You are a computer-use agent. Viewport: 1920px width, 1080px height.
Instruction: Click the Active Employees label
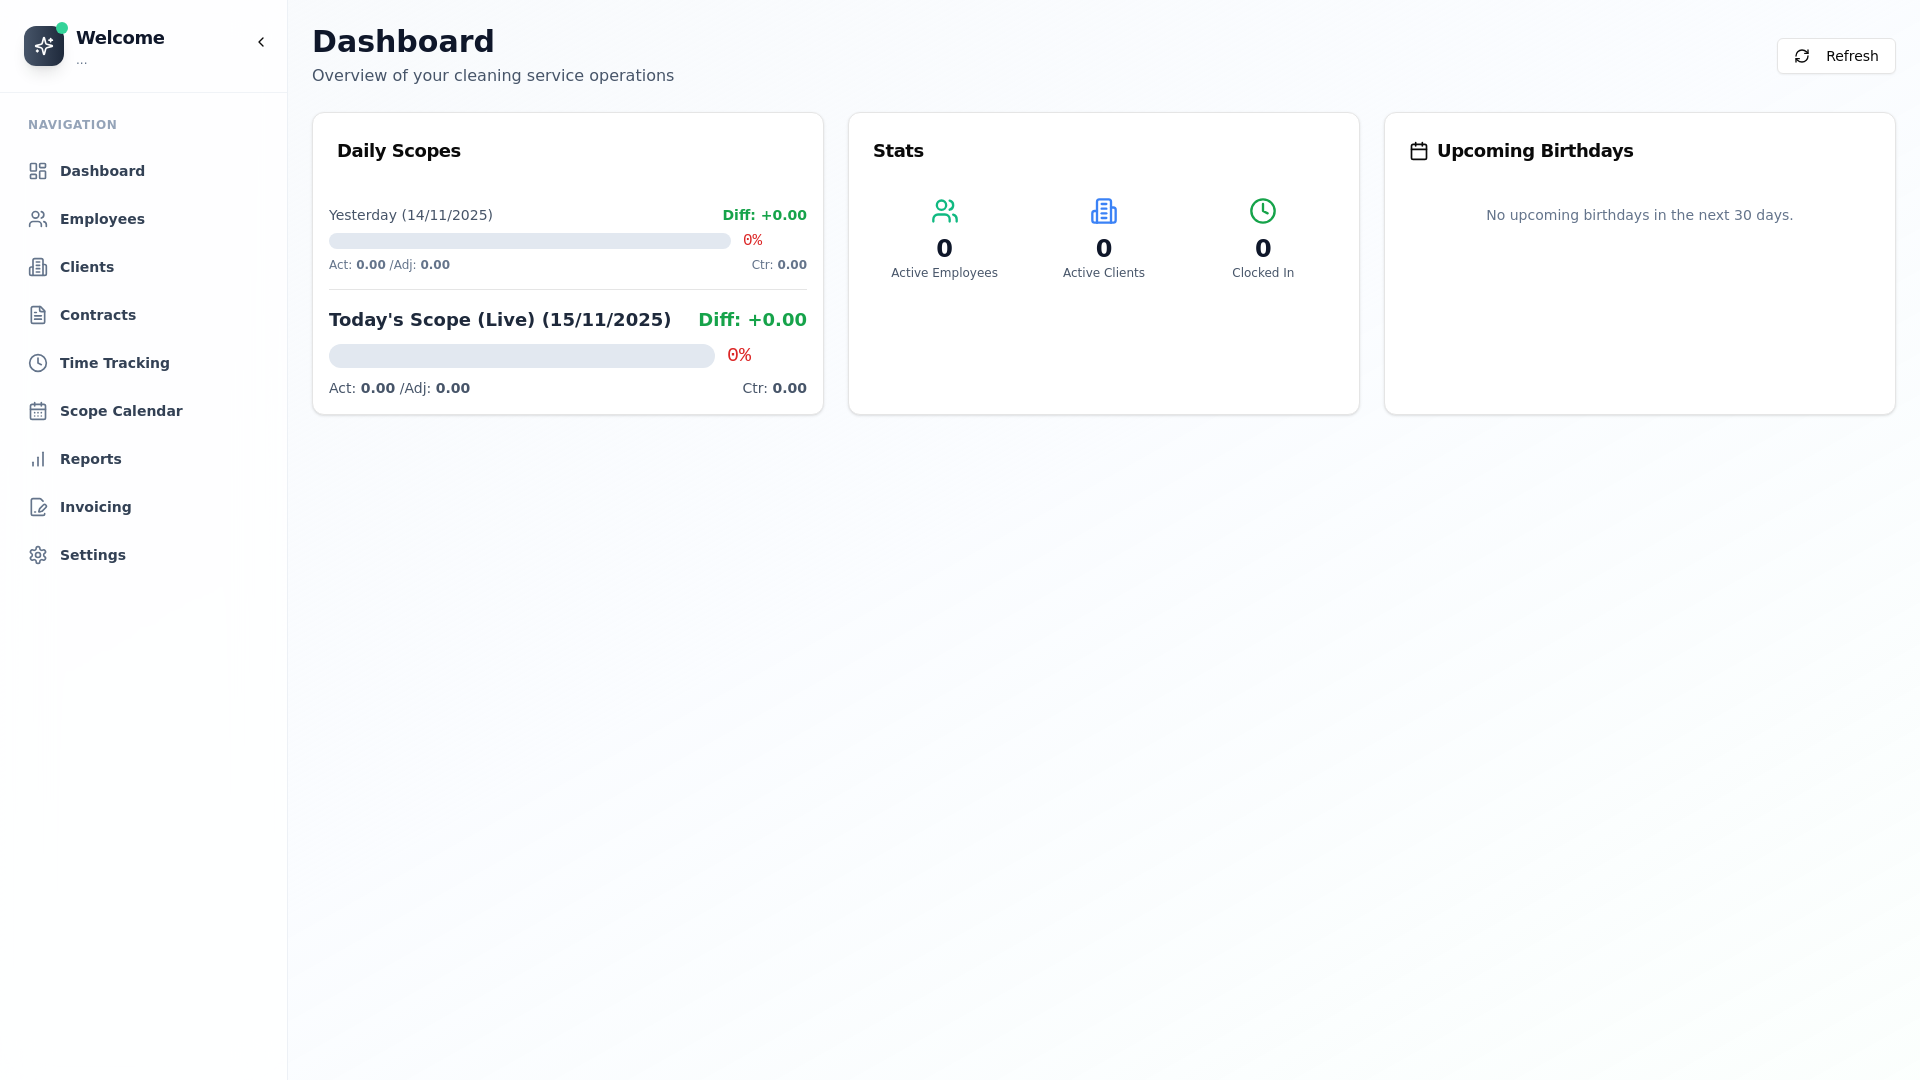tap(944, 273)
